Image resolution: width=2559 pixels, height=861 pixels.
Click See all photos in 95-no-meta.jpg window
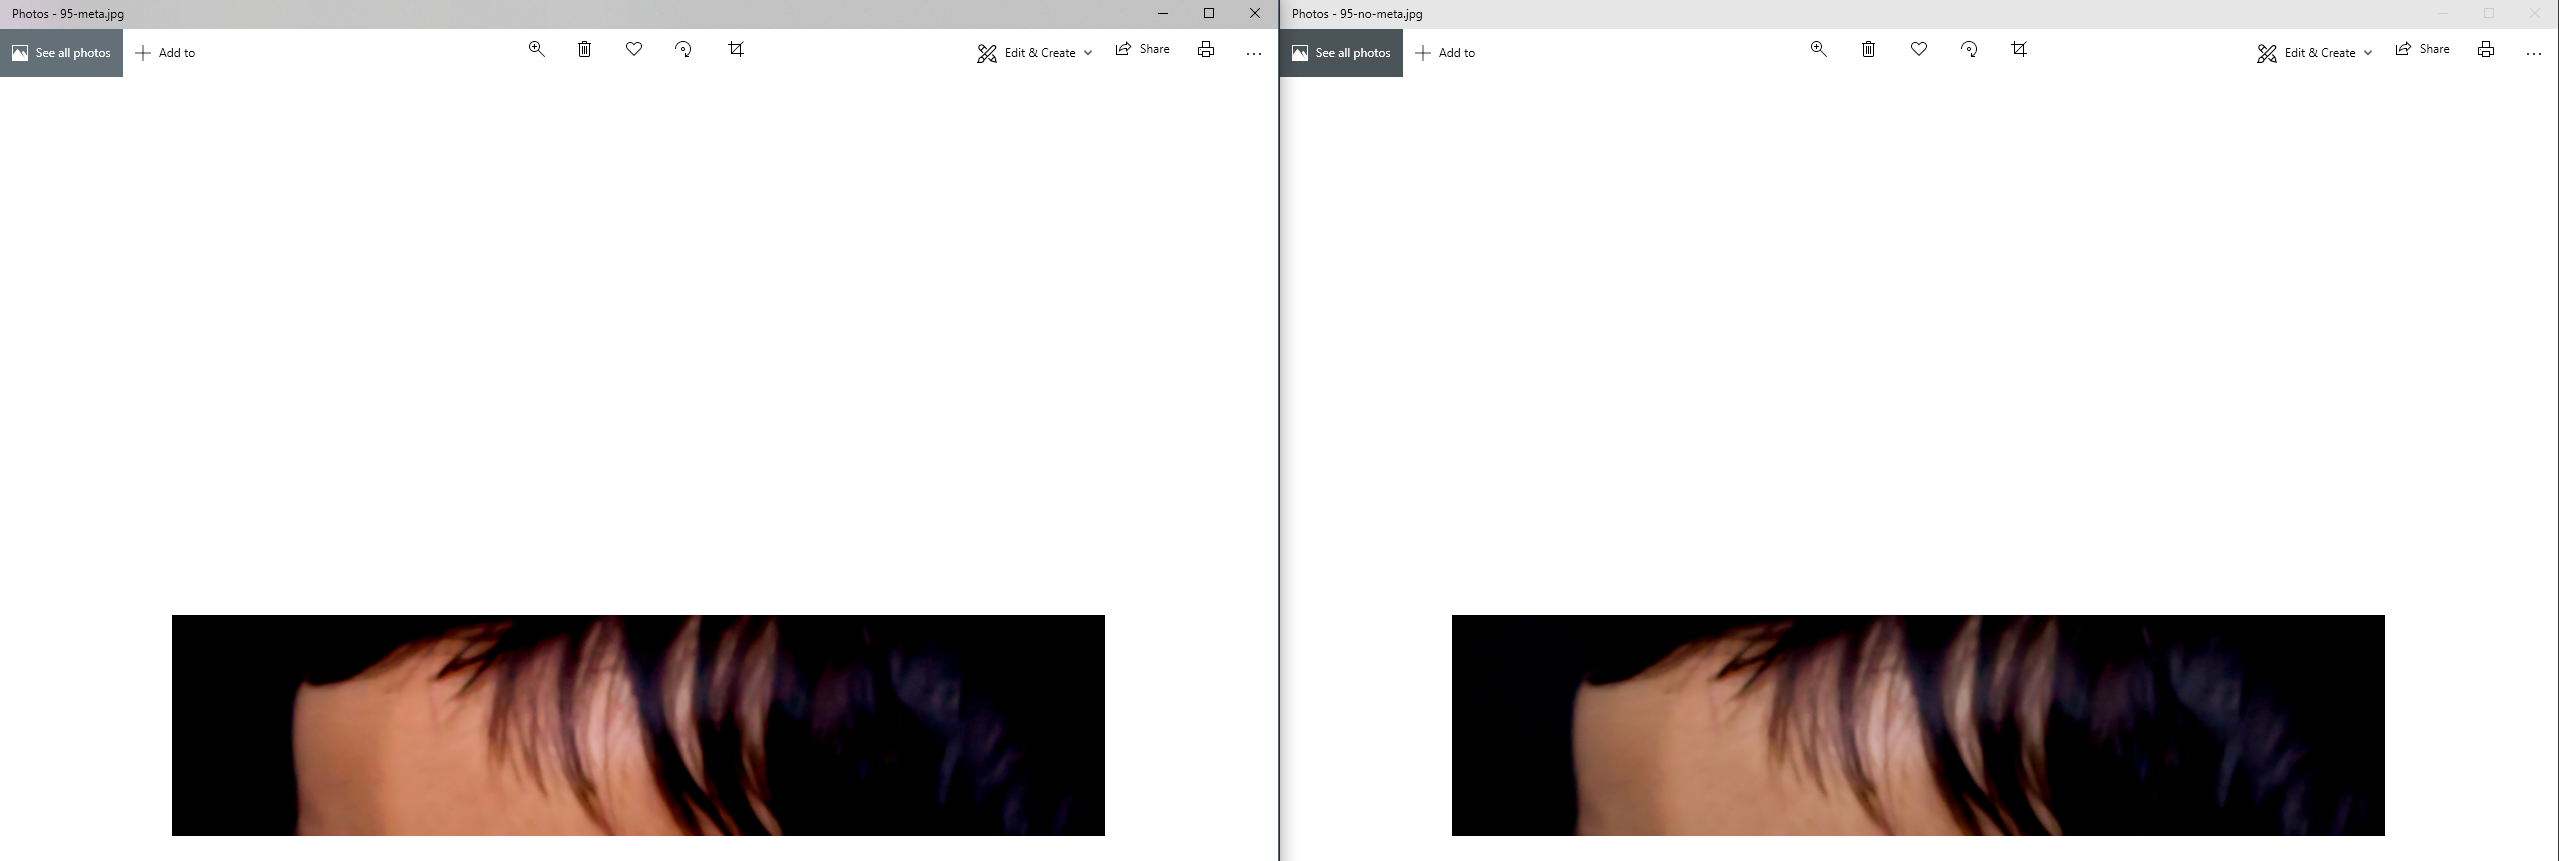(1341, 53)
